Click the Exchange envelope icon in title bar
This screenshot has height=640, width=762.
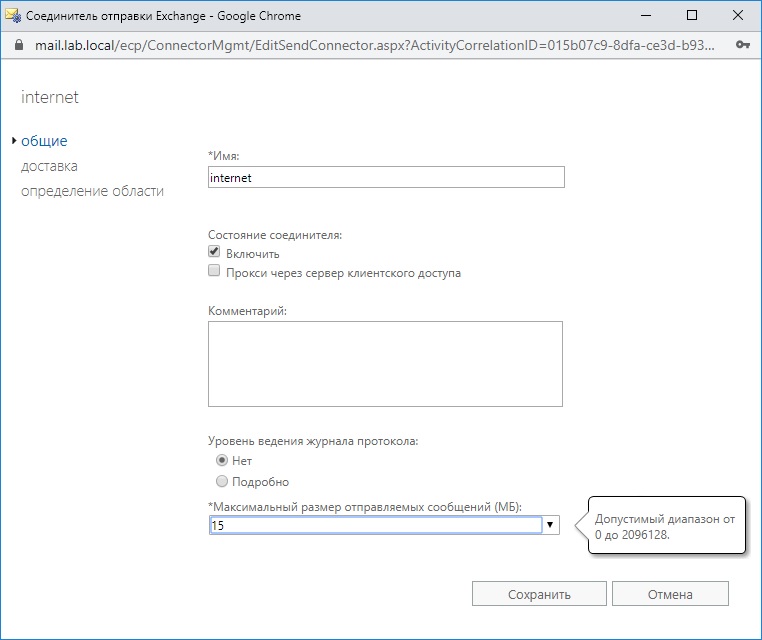pos(14,17)
